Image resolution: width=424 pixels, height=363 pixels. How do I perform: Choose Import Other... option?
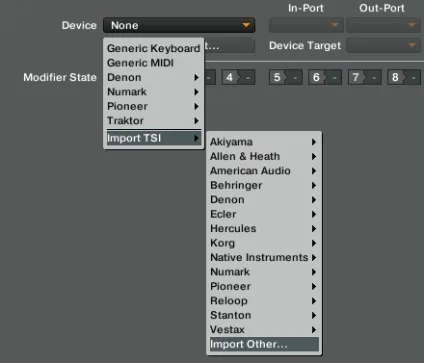pyautogui.click(x=264, y=344)
